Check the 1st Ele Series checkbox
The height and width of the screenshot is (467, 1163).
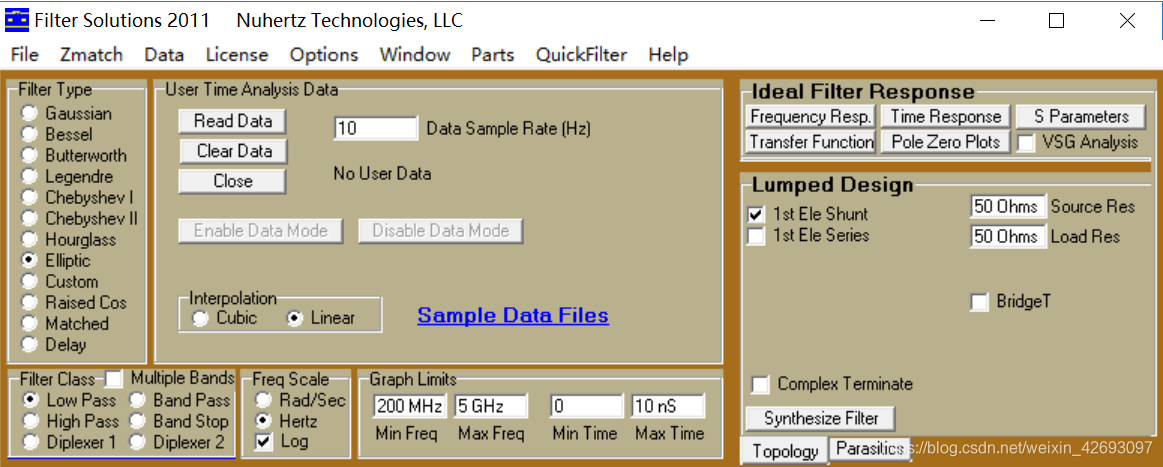tap(756, 236)
